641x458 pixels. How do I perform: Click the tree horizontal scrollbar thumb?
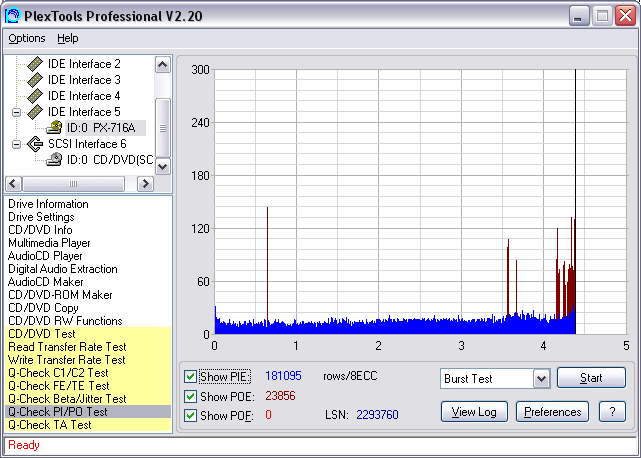tap(73, 184)
